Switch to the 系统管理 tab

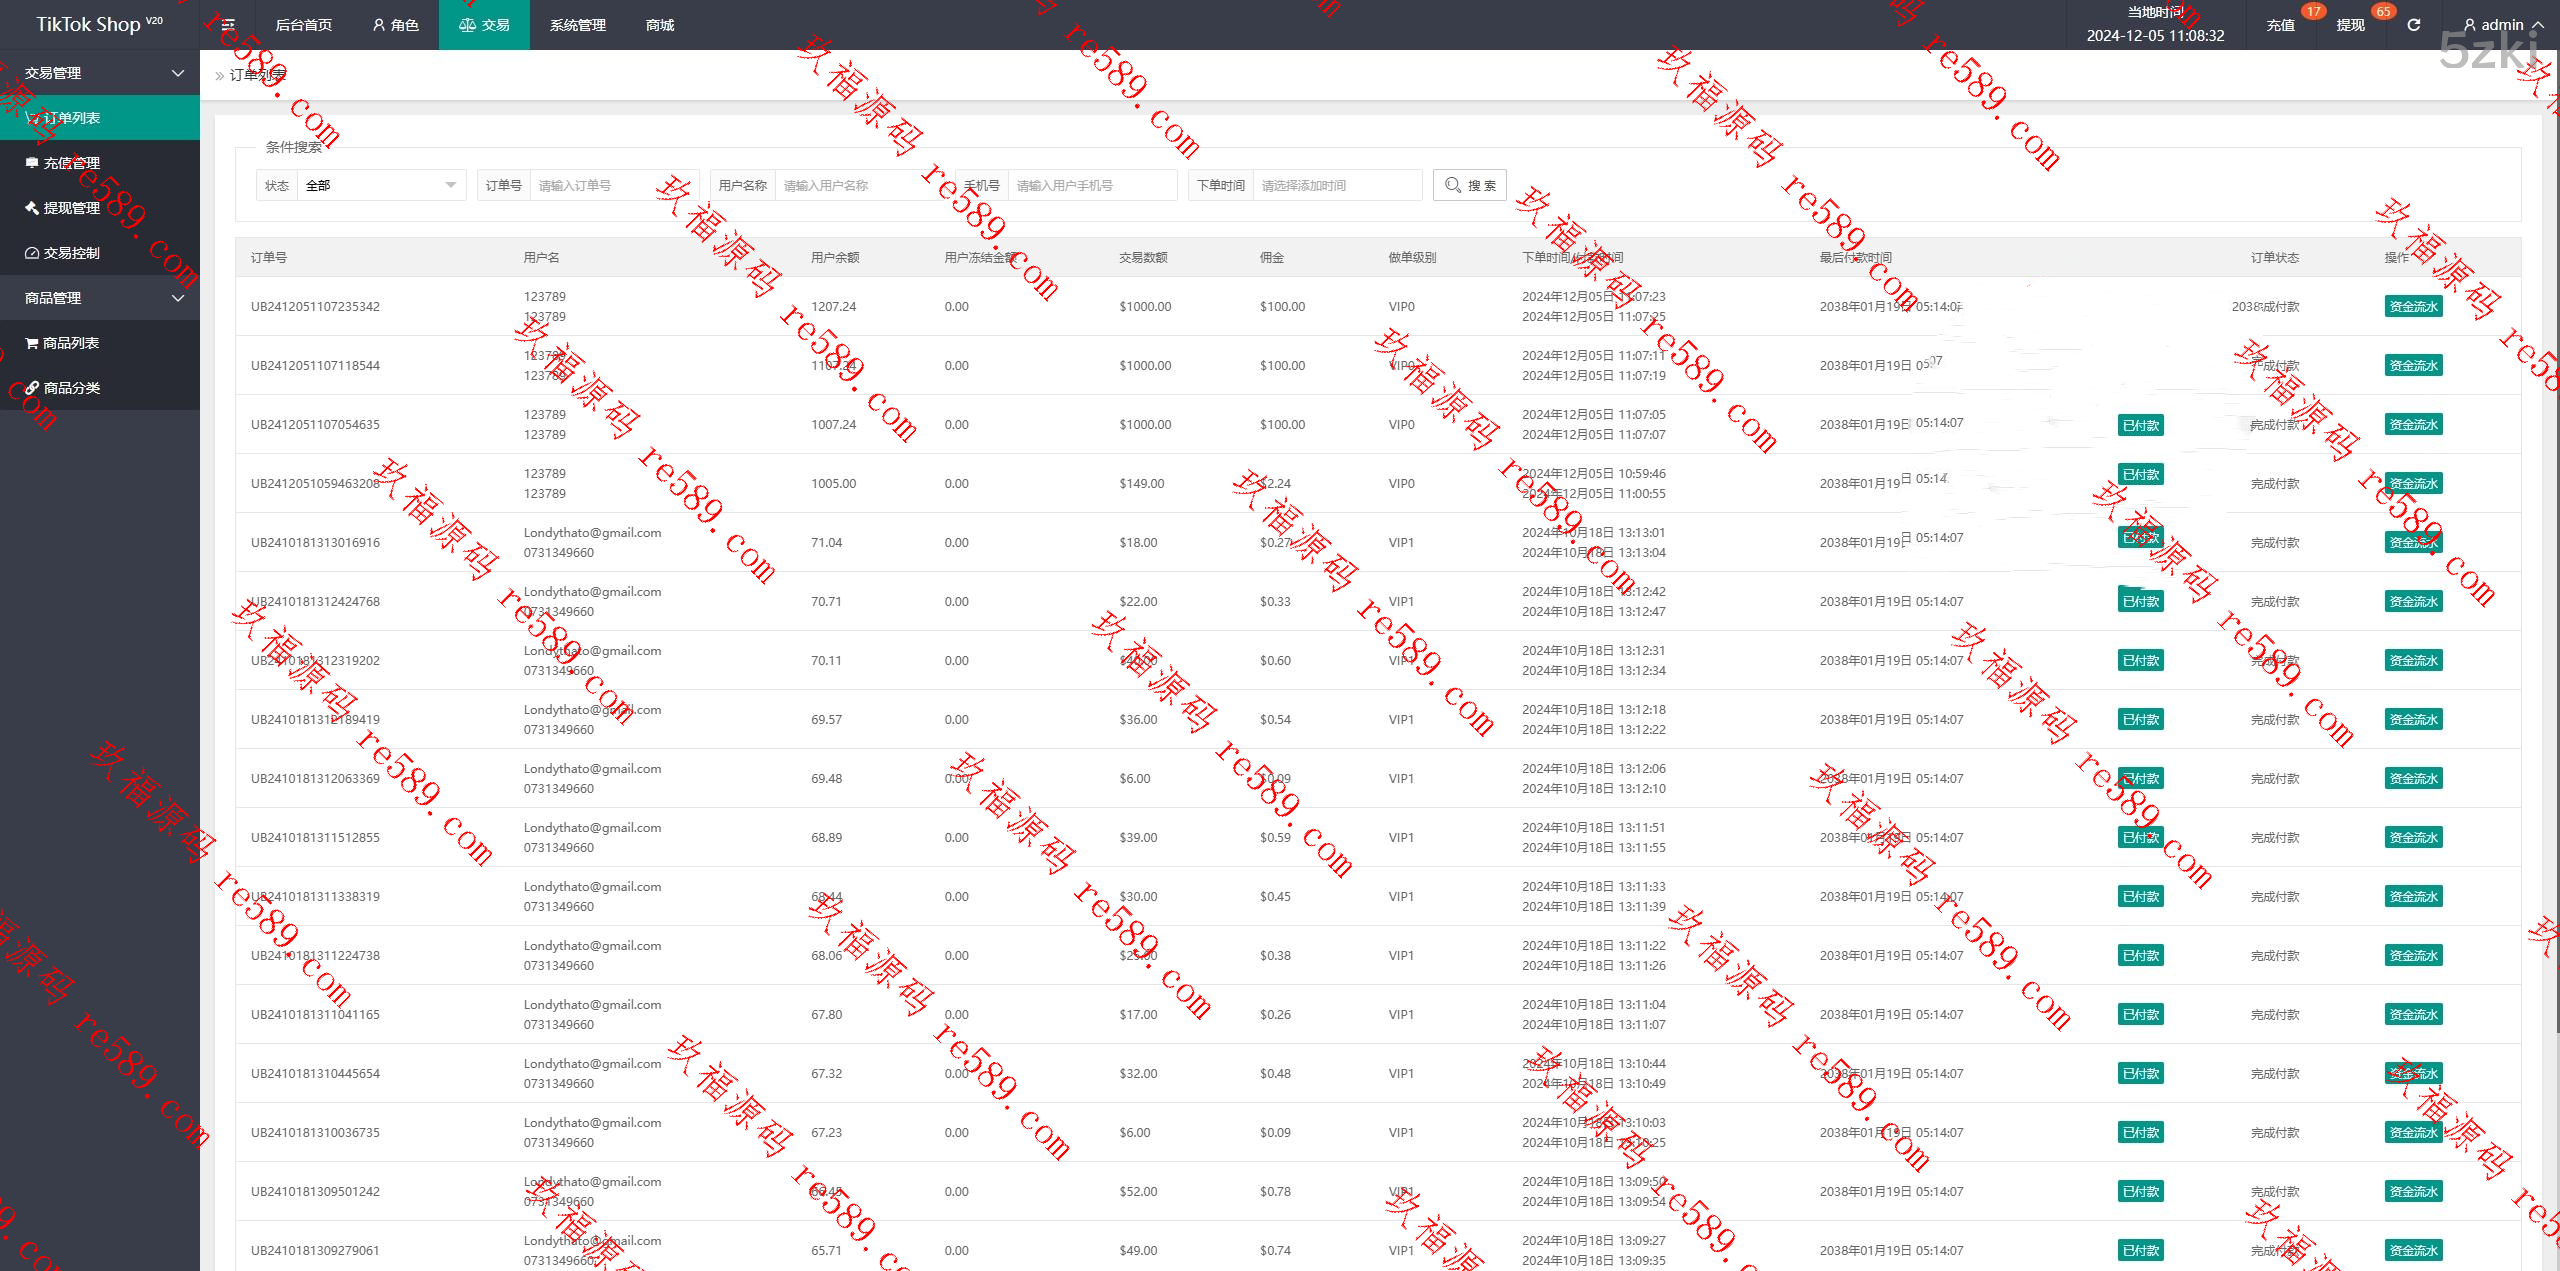[x=577, y=25]
